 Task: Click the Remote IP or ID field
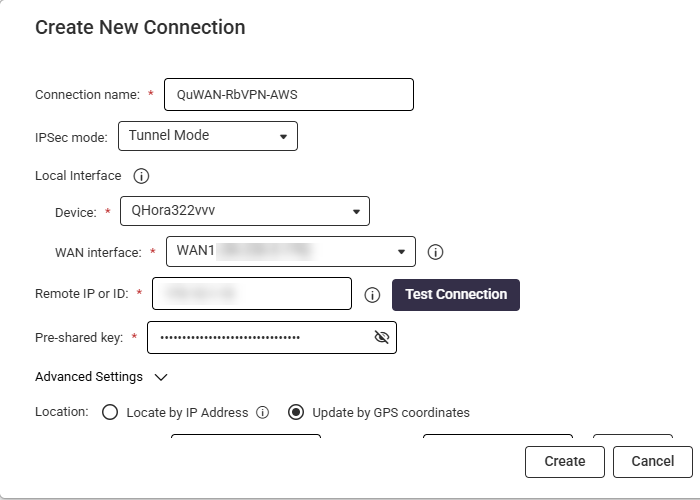pyautogui.click(x=252, y=294)
